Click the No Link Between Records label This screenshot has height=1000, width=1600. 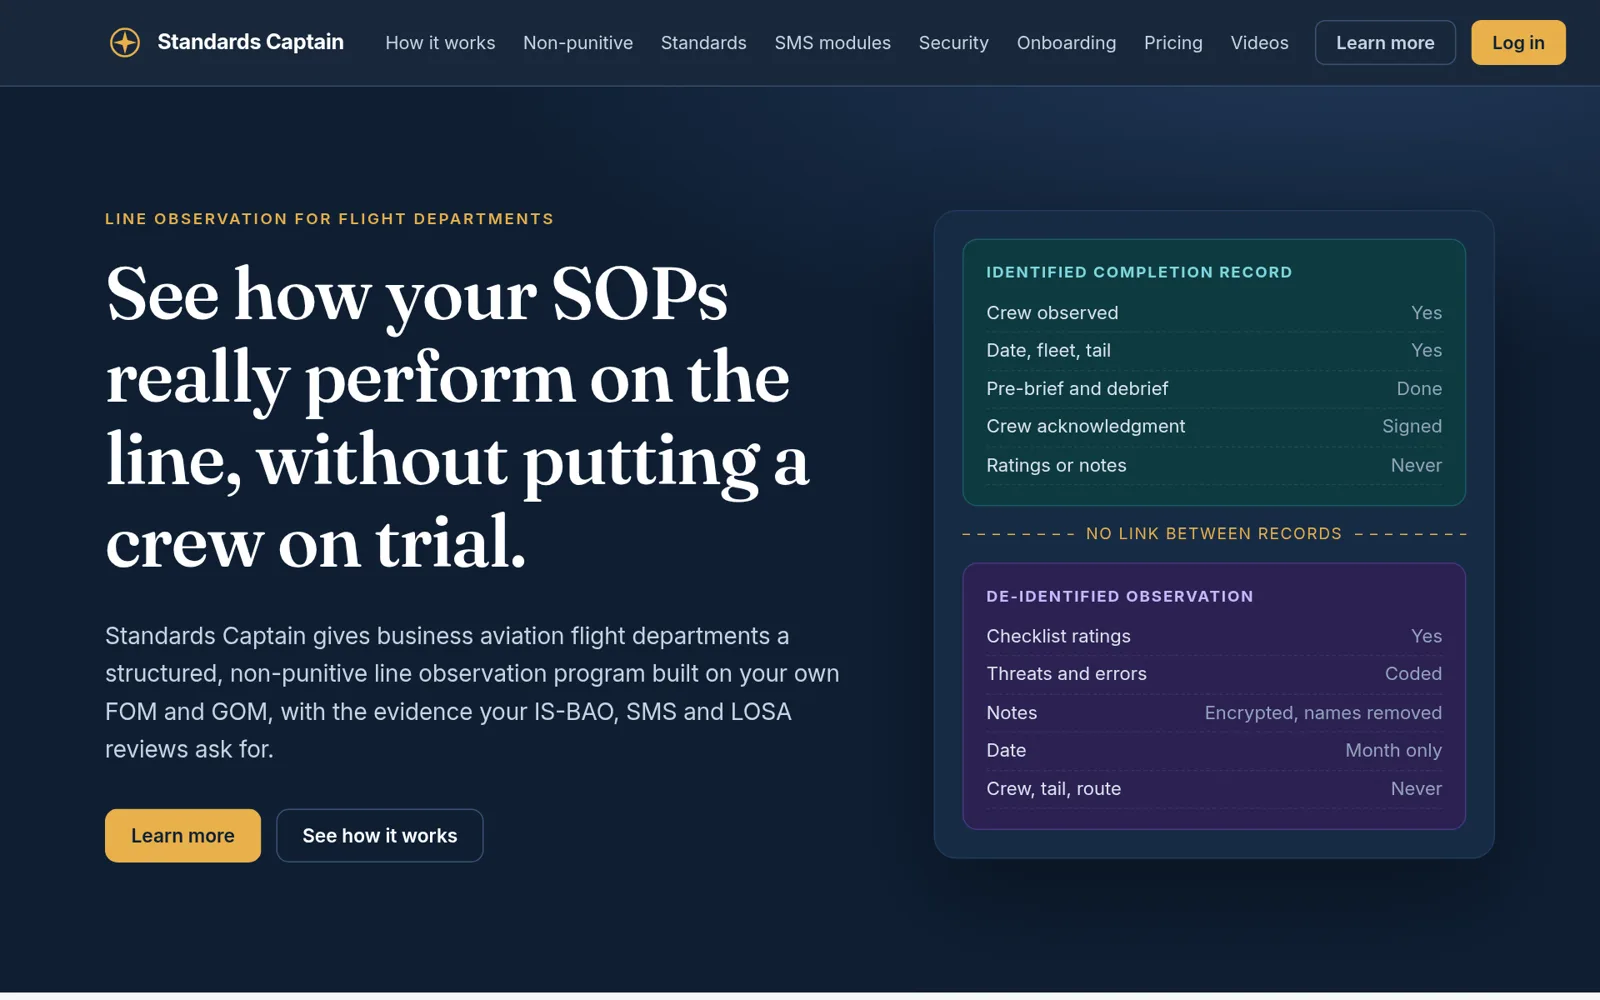1214,534
